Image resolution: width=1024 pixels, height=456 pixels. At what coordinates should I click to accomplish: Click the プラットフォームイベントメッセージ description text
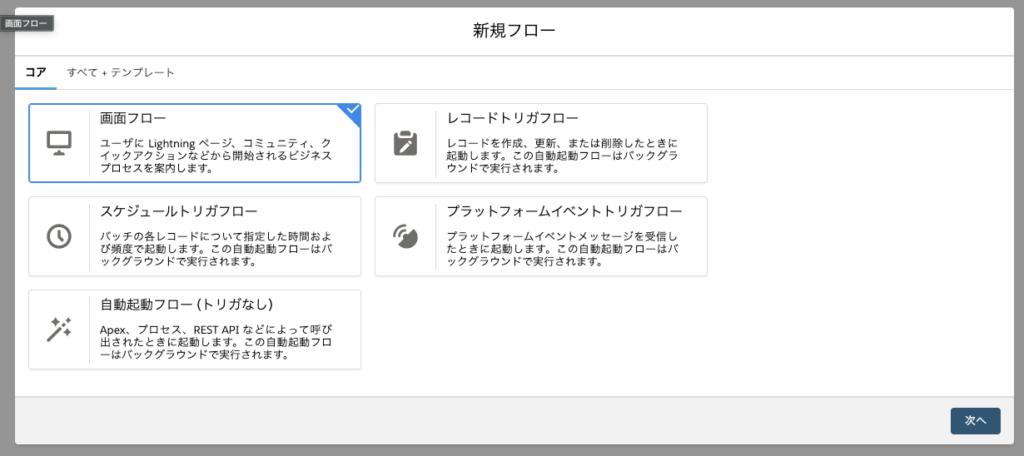(x=562, y=249)
